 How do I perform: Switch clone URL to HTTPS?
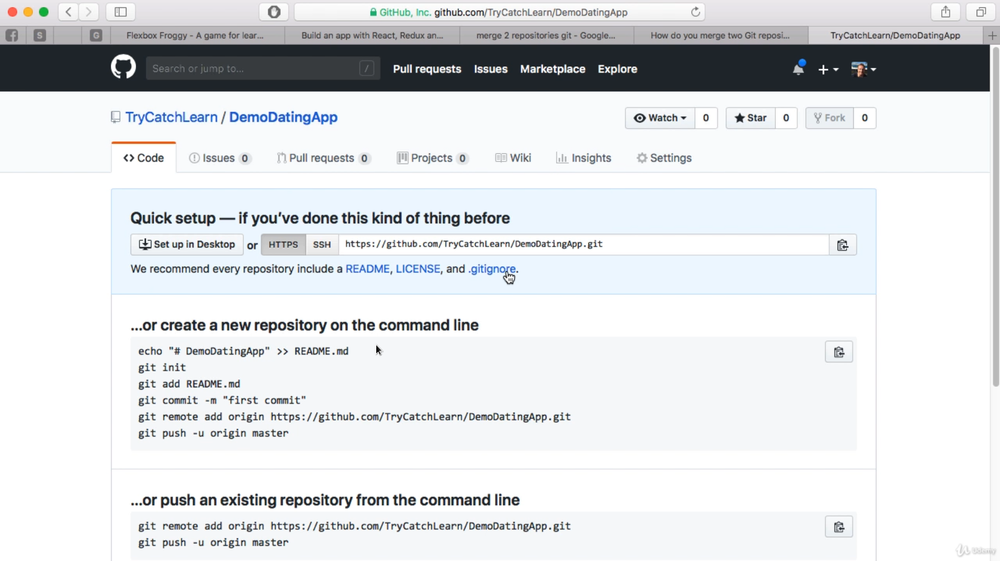[283, 245]
